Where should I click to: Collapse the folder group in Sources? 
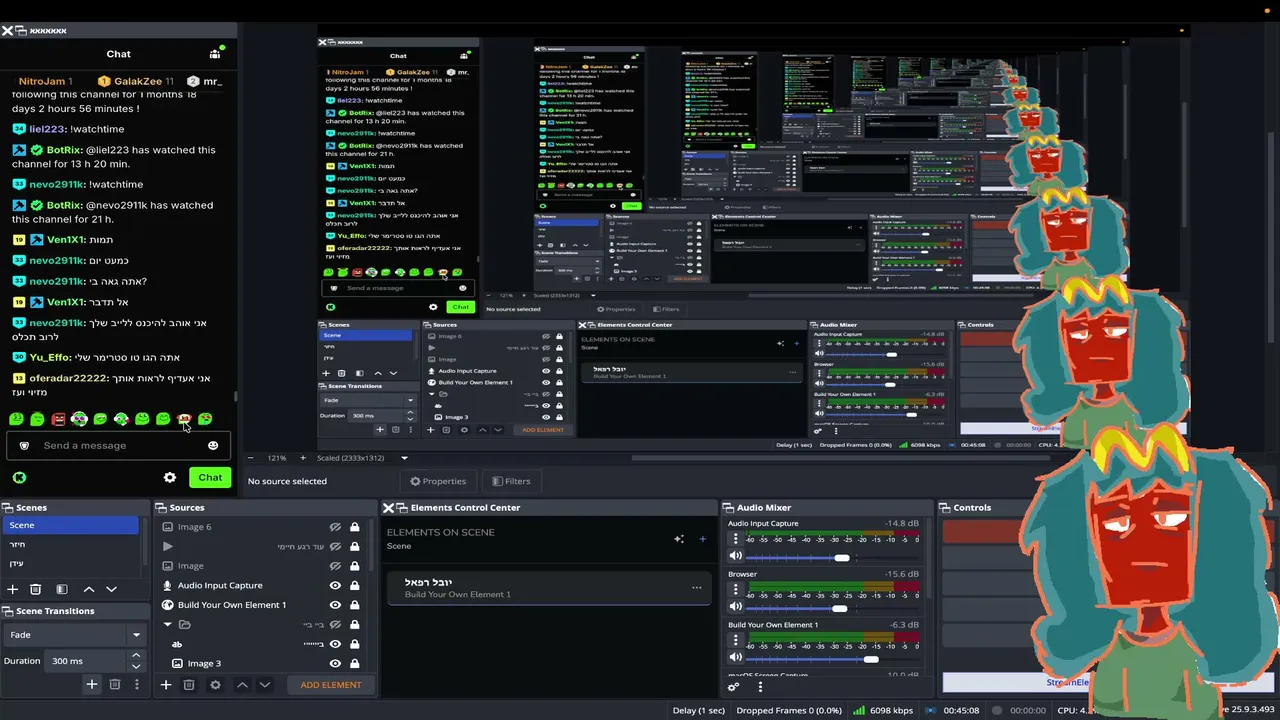pyautogui.click(x=167, y=624)
